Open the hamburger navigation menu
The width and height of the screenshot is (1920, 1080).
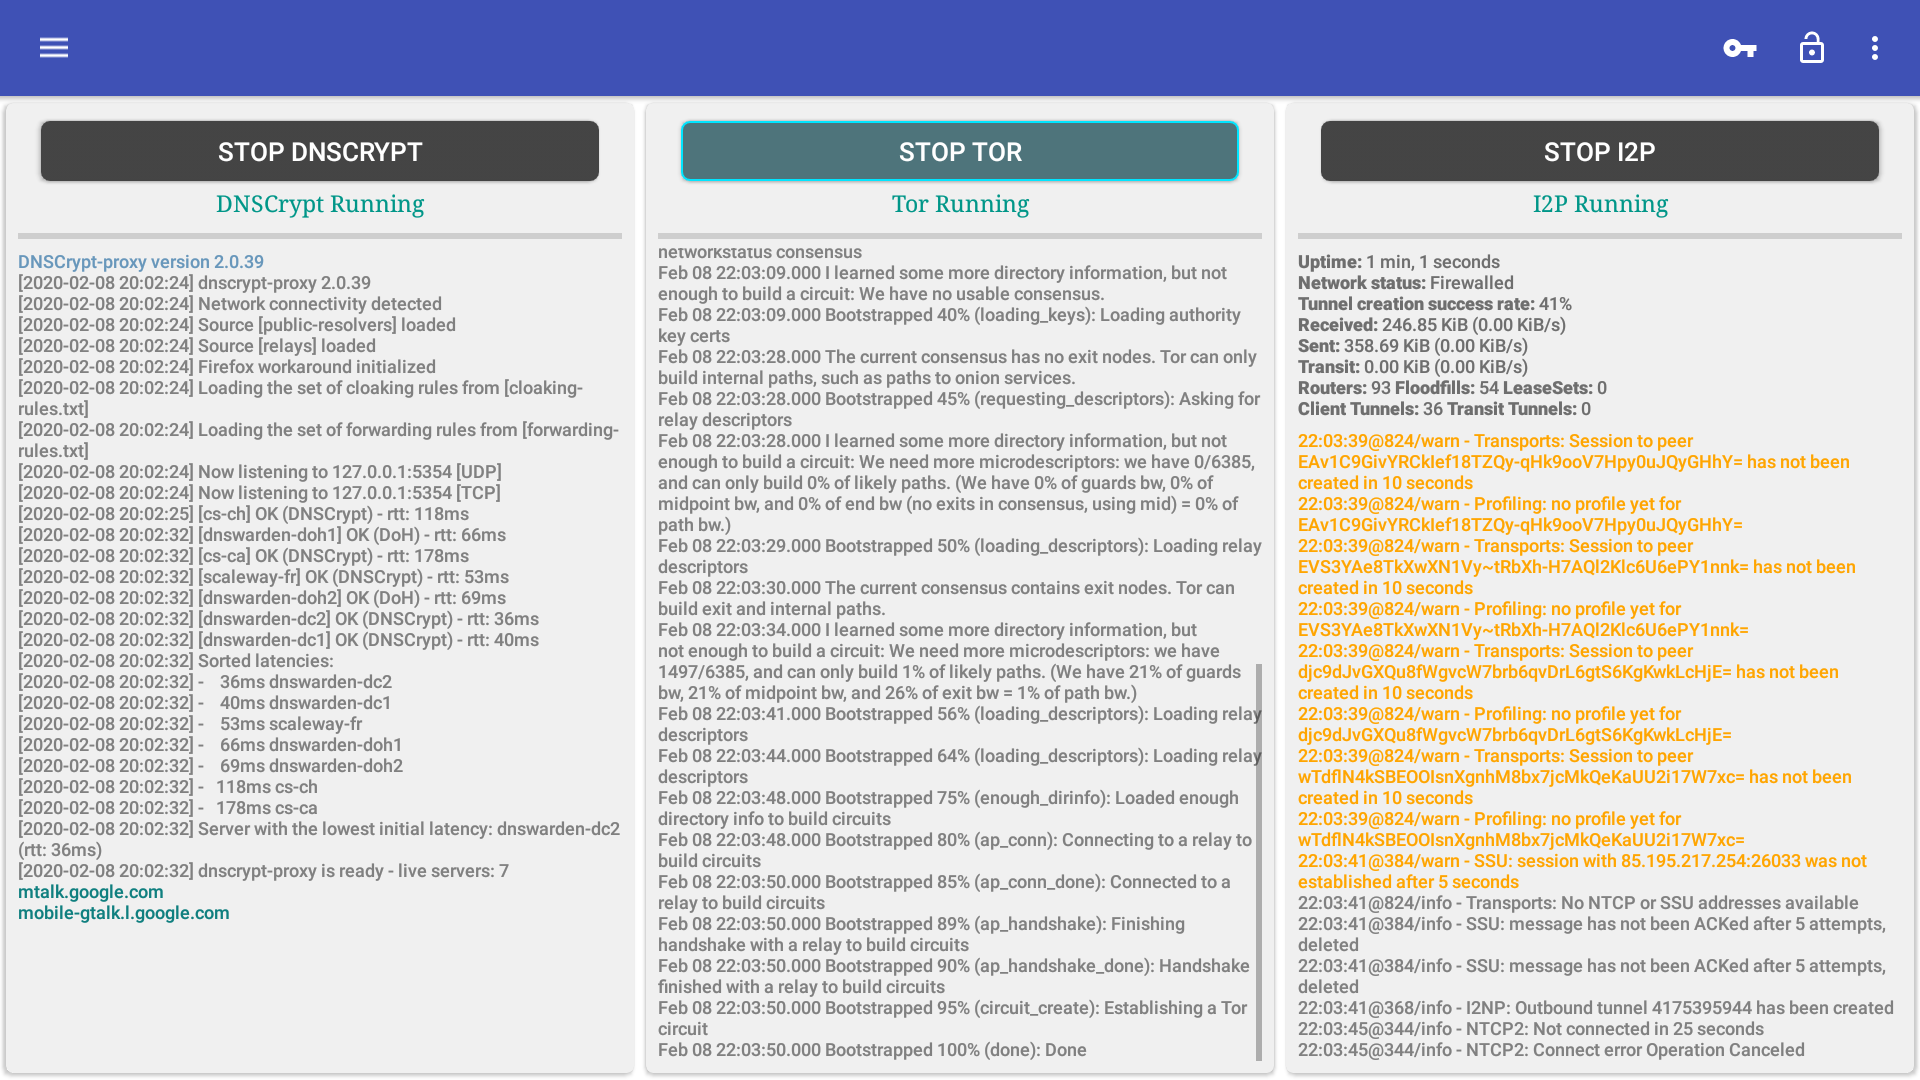click(x=54, y=48)
